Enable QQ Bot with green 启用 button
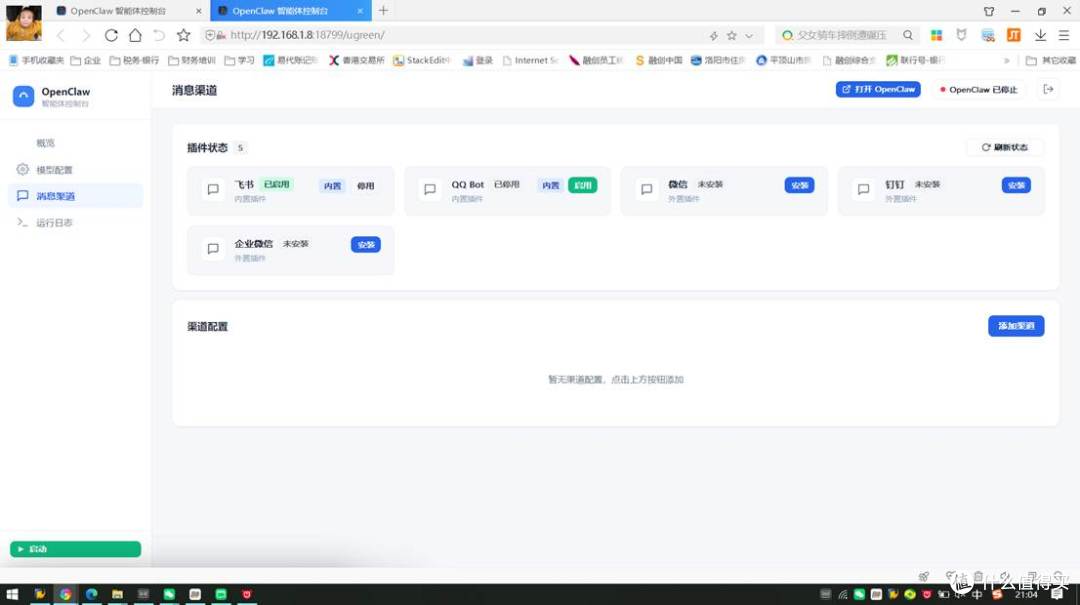 pyautogui.click(x=583, y=185)
